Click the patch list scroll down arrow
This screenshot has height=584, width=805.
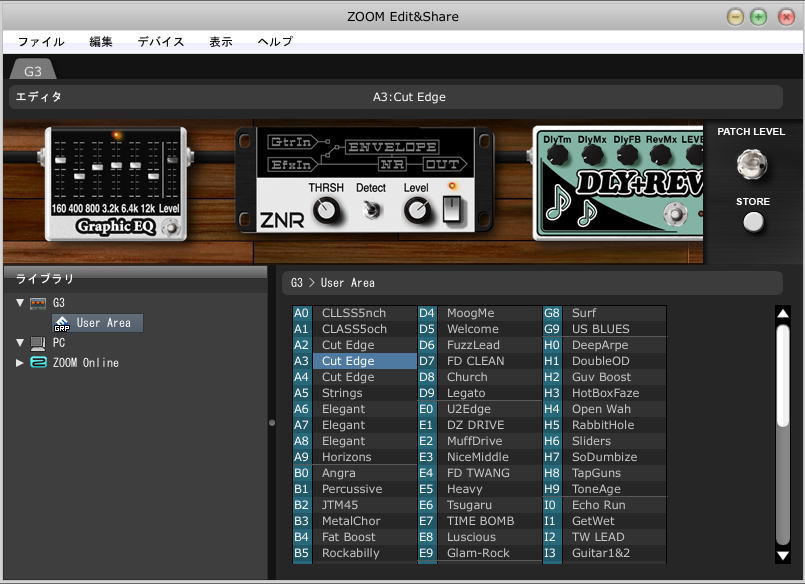783,555
